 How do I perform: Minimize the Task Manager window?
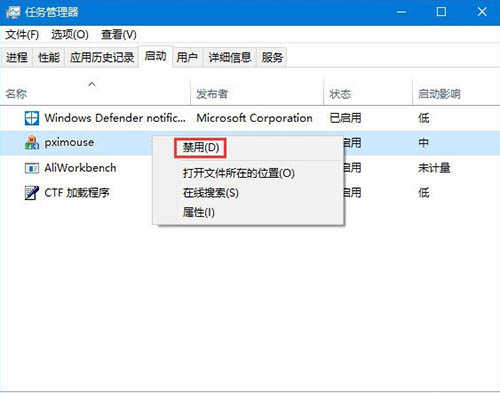(x=401, y=12)
